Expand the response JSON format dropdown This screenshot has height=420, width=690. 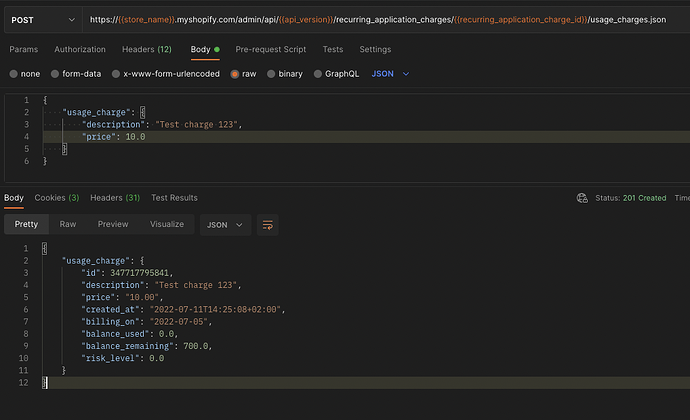(225, 225)
